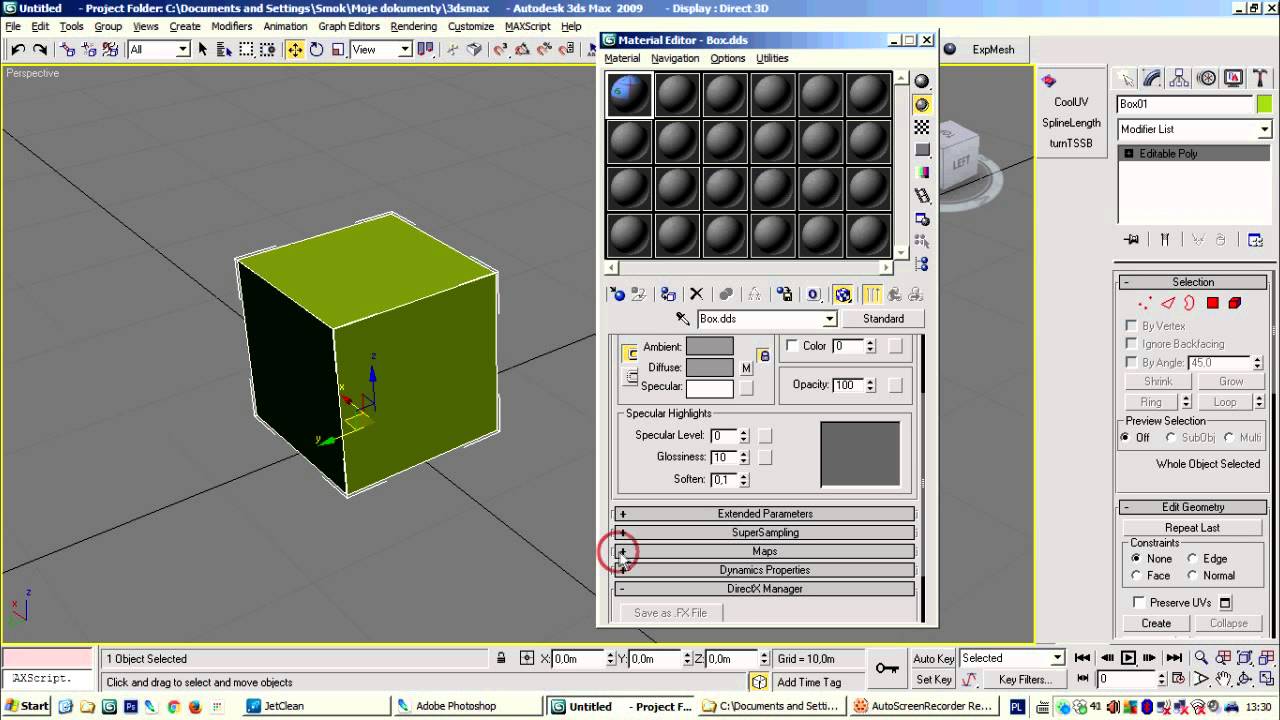This screenshot has height=720, width=1280.
Task: Open Material Editor Navigation menu
Action: [x=675, y=58]
